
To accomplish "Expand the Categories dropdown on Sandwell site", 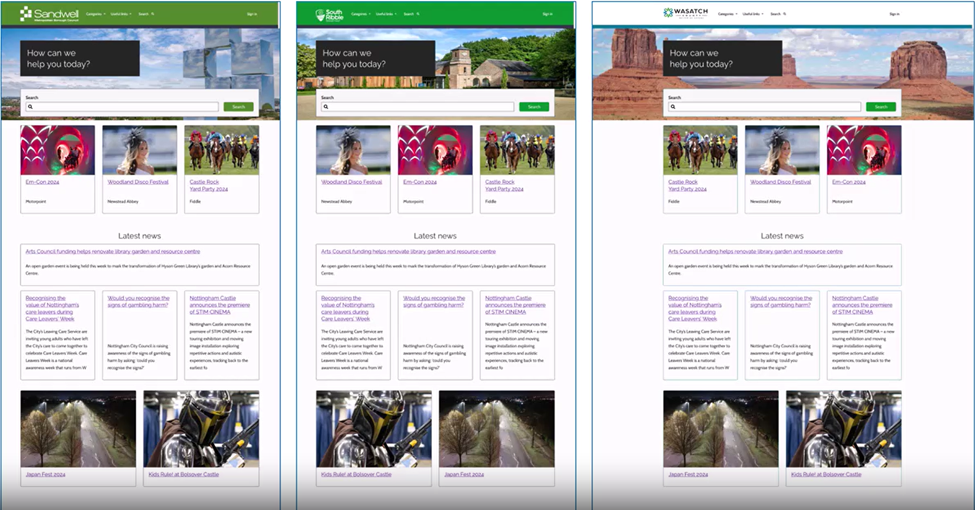I will 96,14.
